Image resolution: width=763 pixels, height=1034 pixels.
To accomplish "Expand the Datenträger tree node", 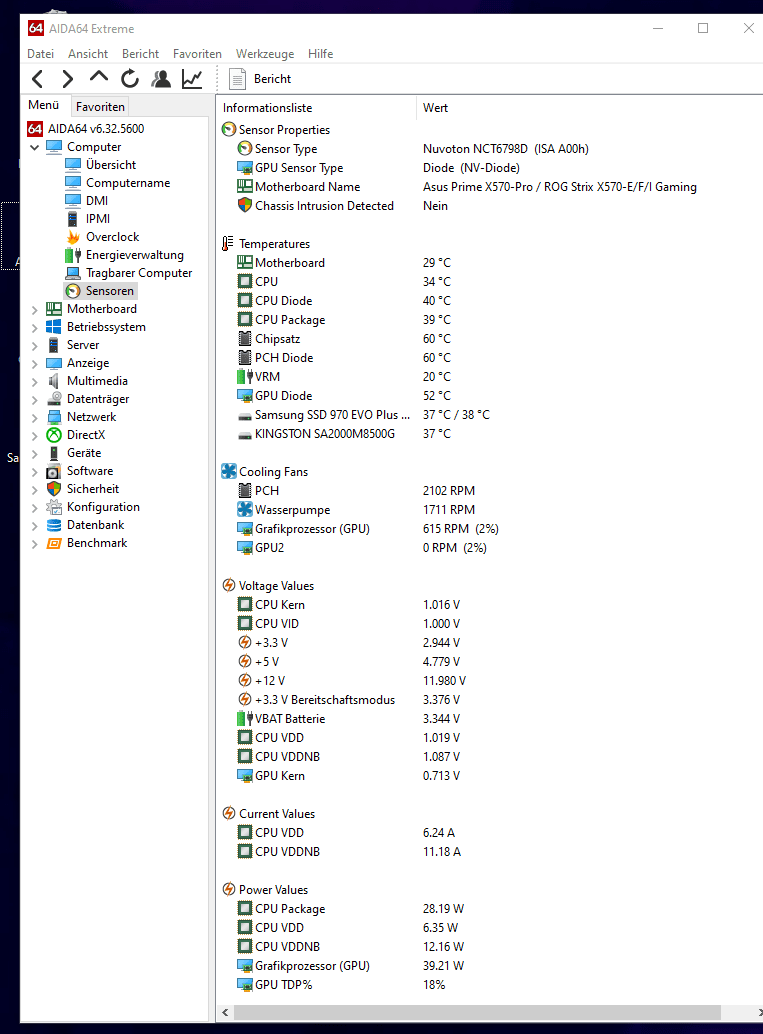I will [34, 399].
